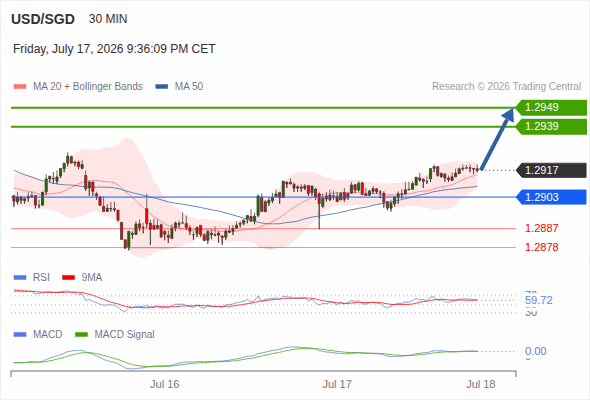Click the 1.2887 support level value
Viewport: 590px width, 400px height.
[x=541, y=228]
